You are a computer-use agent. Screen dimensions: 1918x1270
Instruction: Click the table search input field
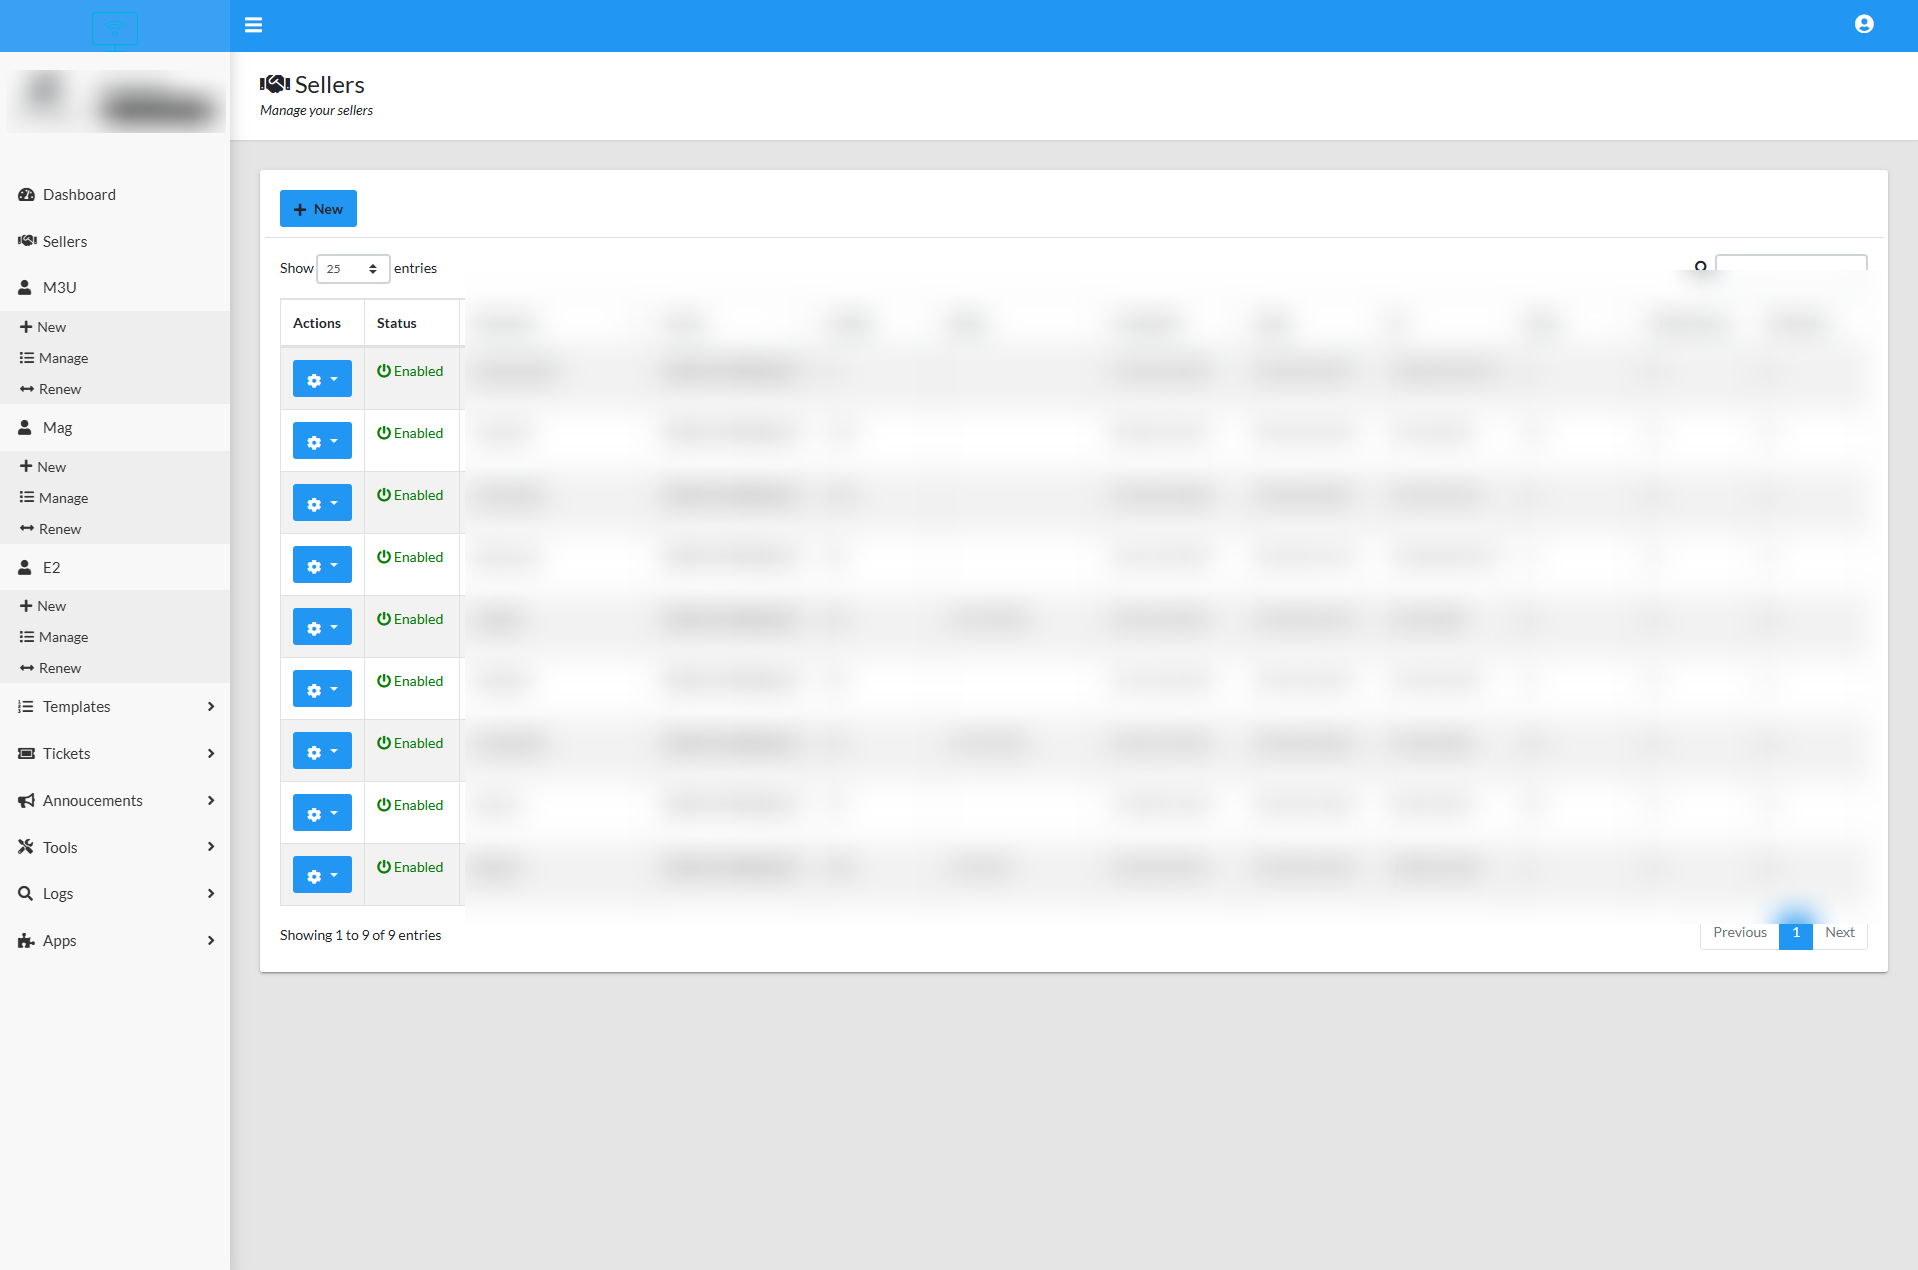coord(1790,264)
